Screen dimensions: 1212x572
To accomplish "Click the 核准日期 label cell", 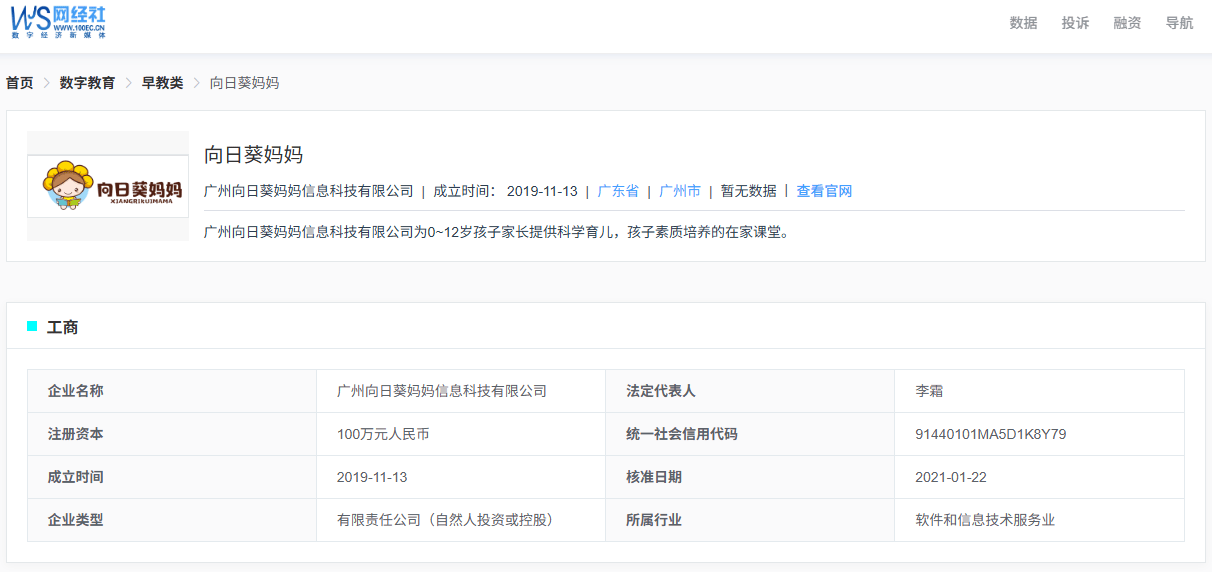I will pos(750,477).
